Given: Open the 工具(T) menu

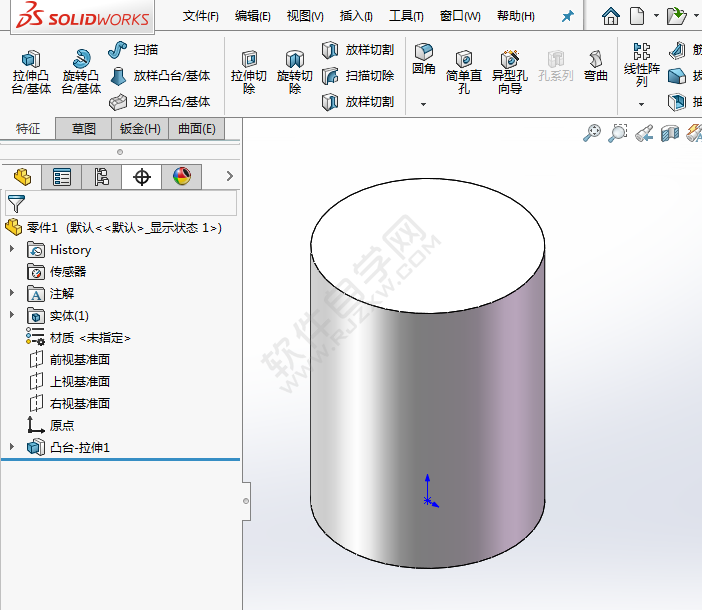Looking at the screenshot, I should click(406, 16).
